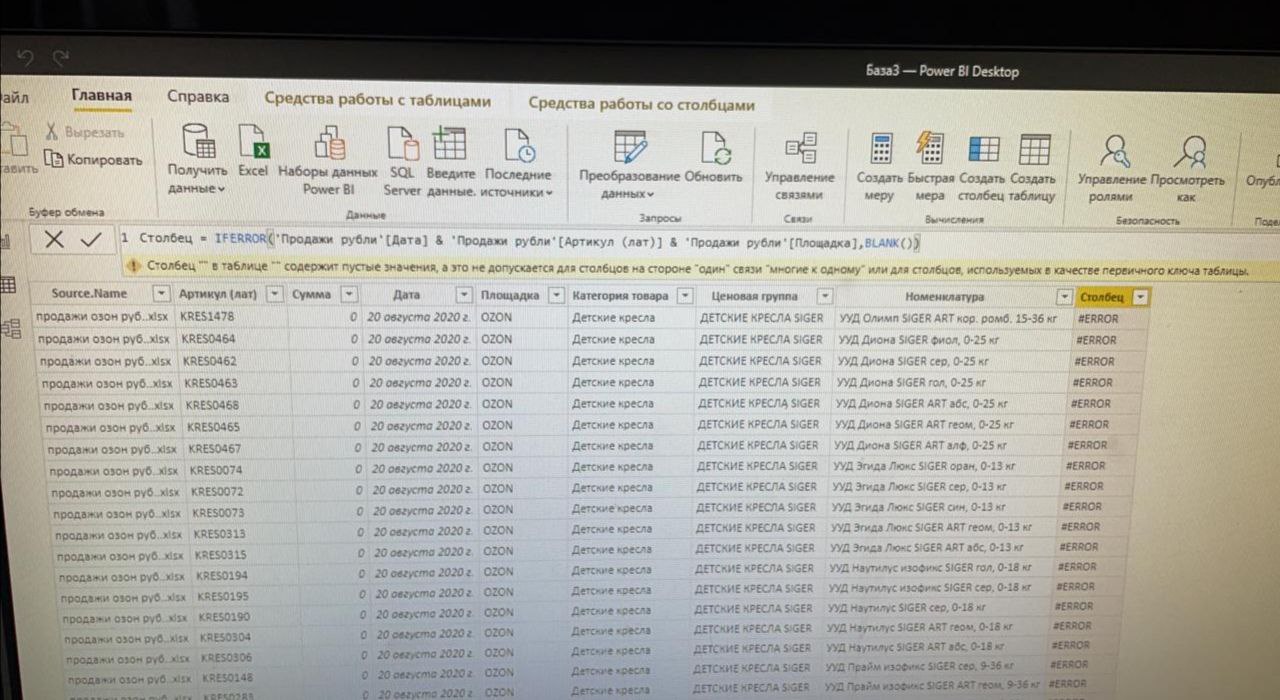The height and width of the screenshot is (700, 1280).
Task: Open filter dropdown of Столбец column
Action: click(1138, 298)
